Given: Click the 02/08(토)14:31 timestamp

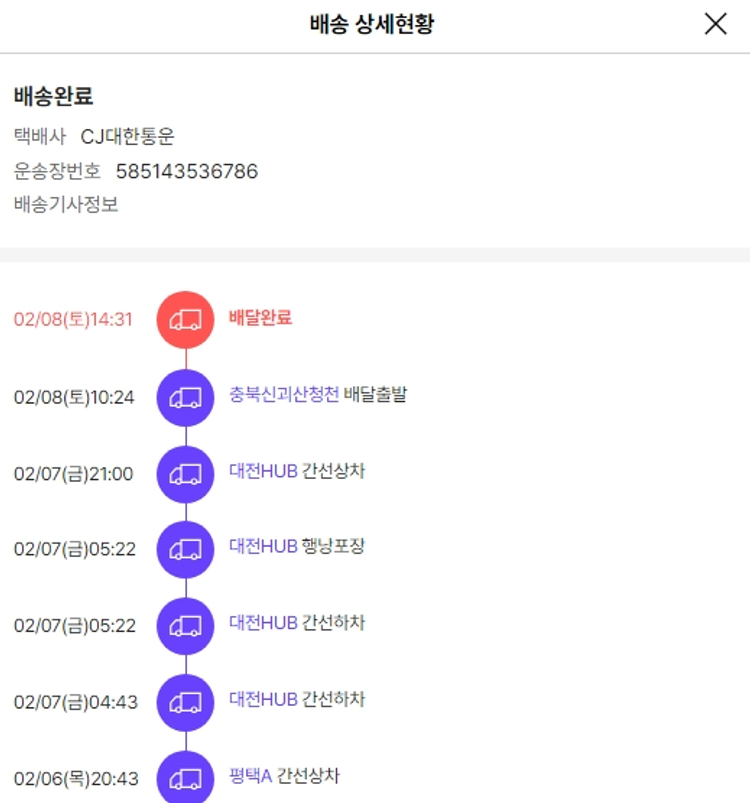Looking at the screenshot, I should (73, 320).
